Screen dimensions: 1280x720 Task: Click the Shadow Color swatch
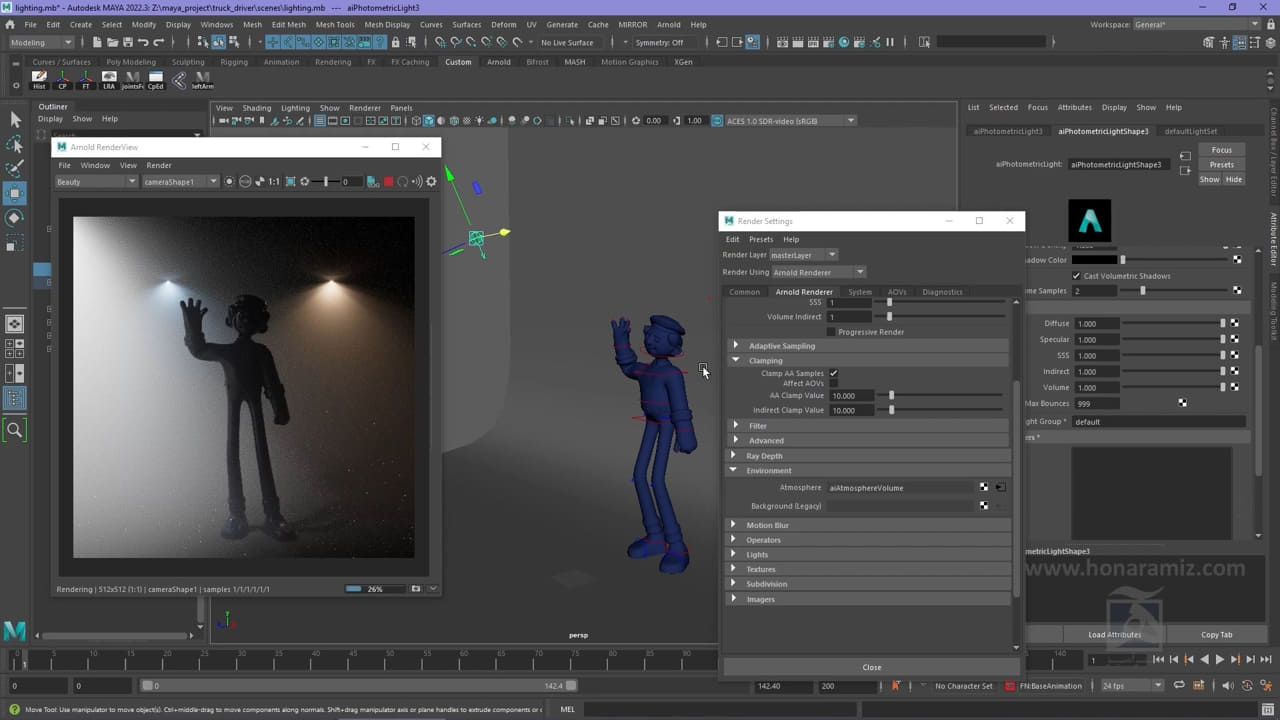pyautogui.click(x=1095, y=260)
